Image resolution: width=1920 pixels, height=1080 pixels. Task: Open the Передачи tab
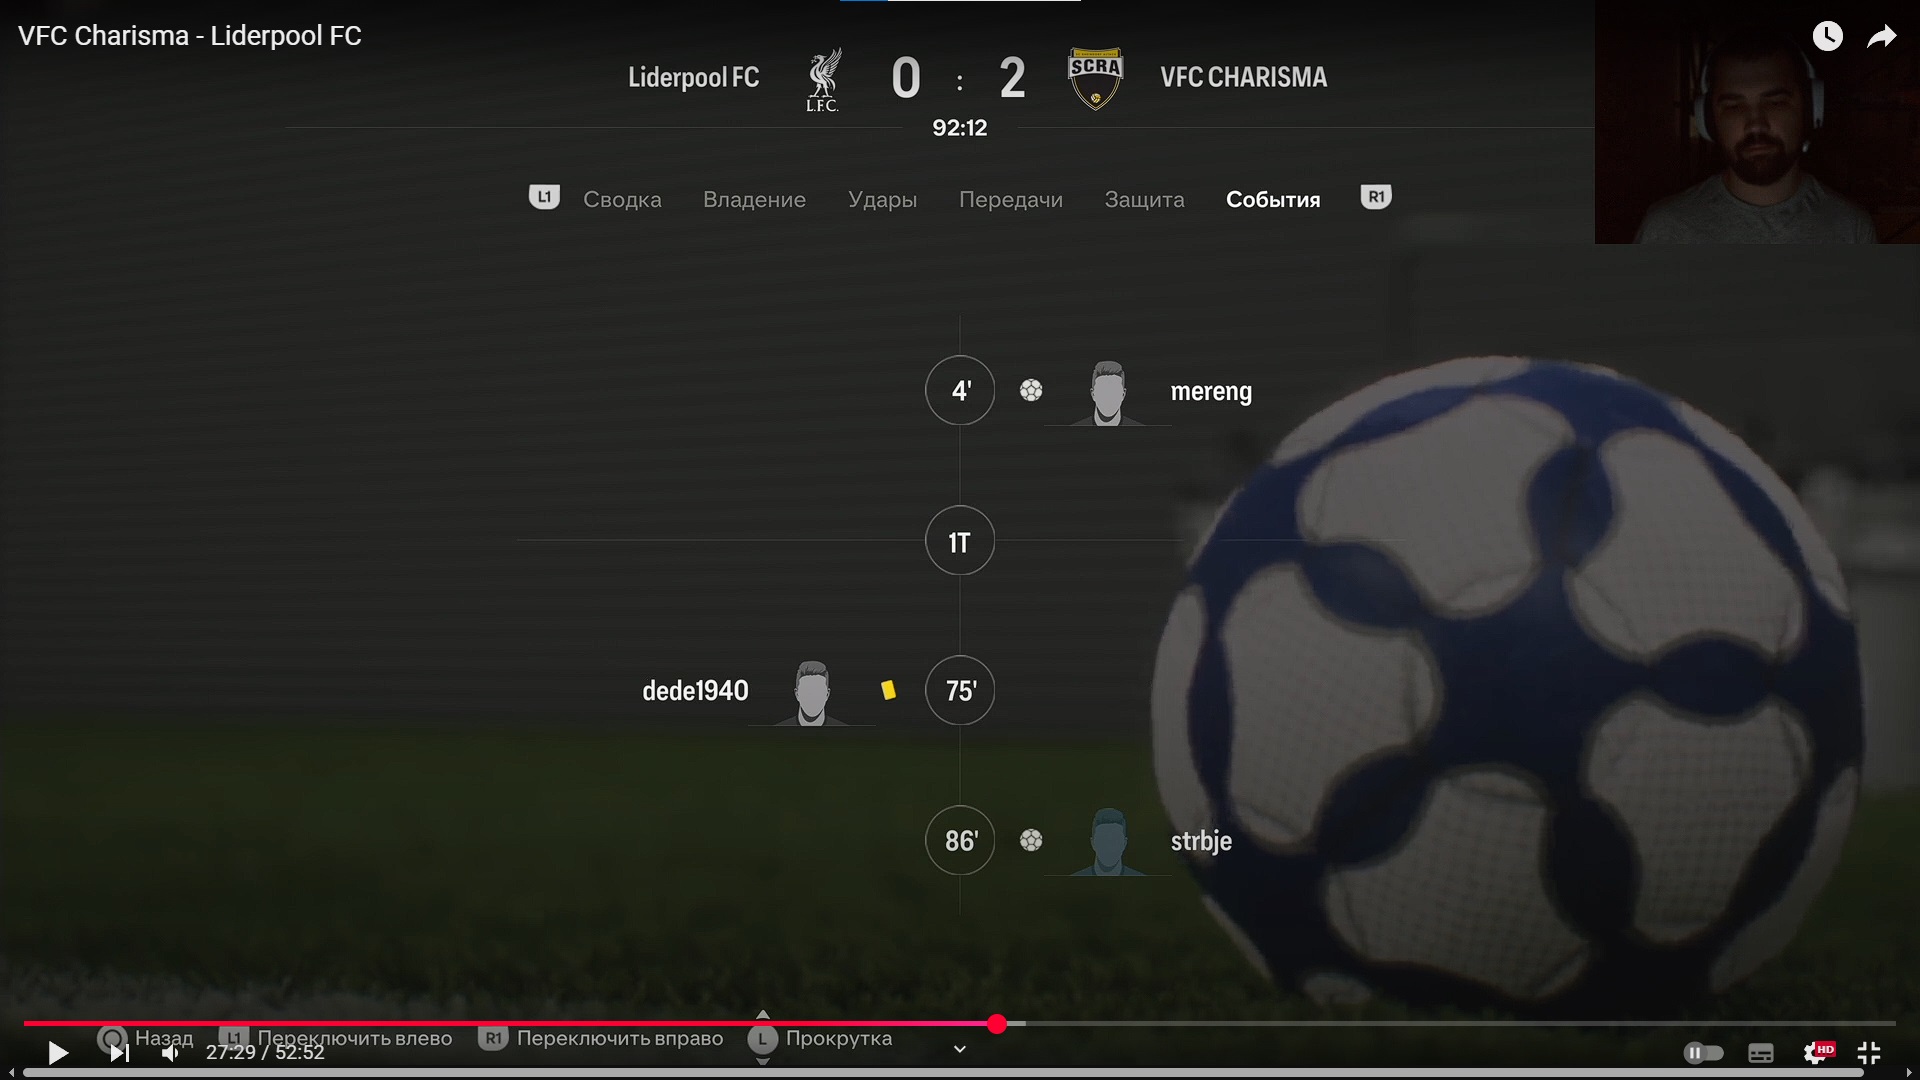pos(1010,199)
